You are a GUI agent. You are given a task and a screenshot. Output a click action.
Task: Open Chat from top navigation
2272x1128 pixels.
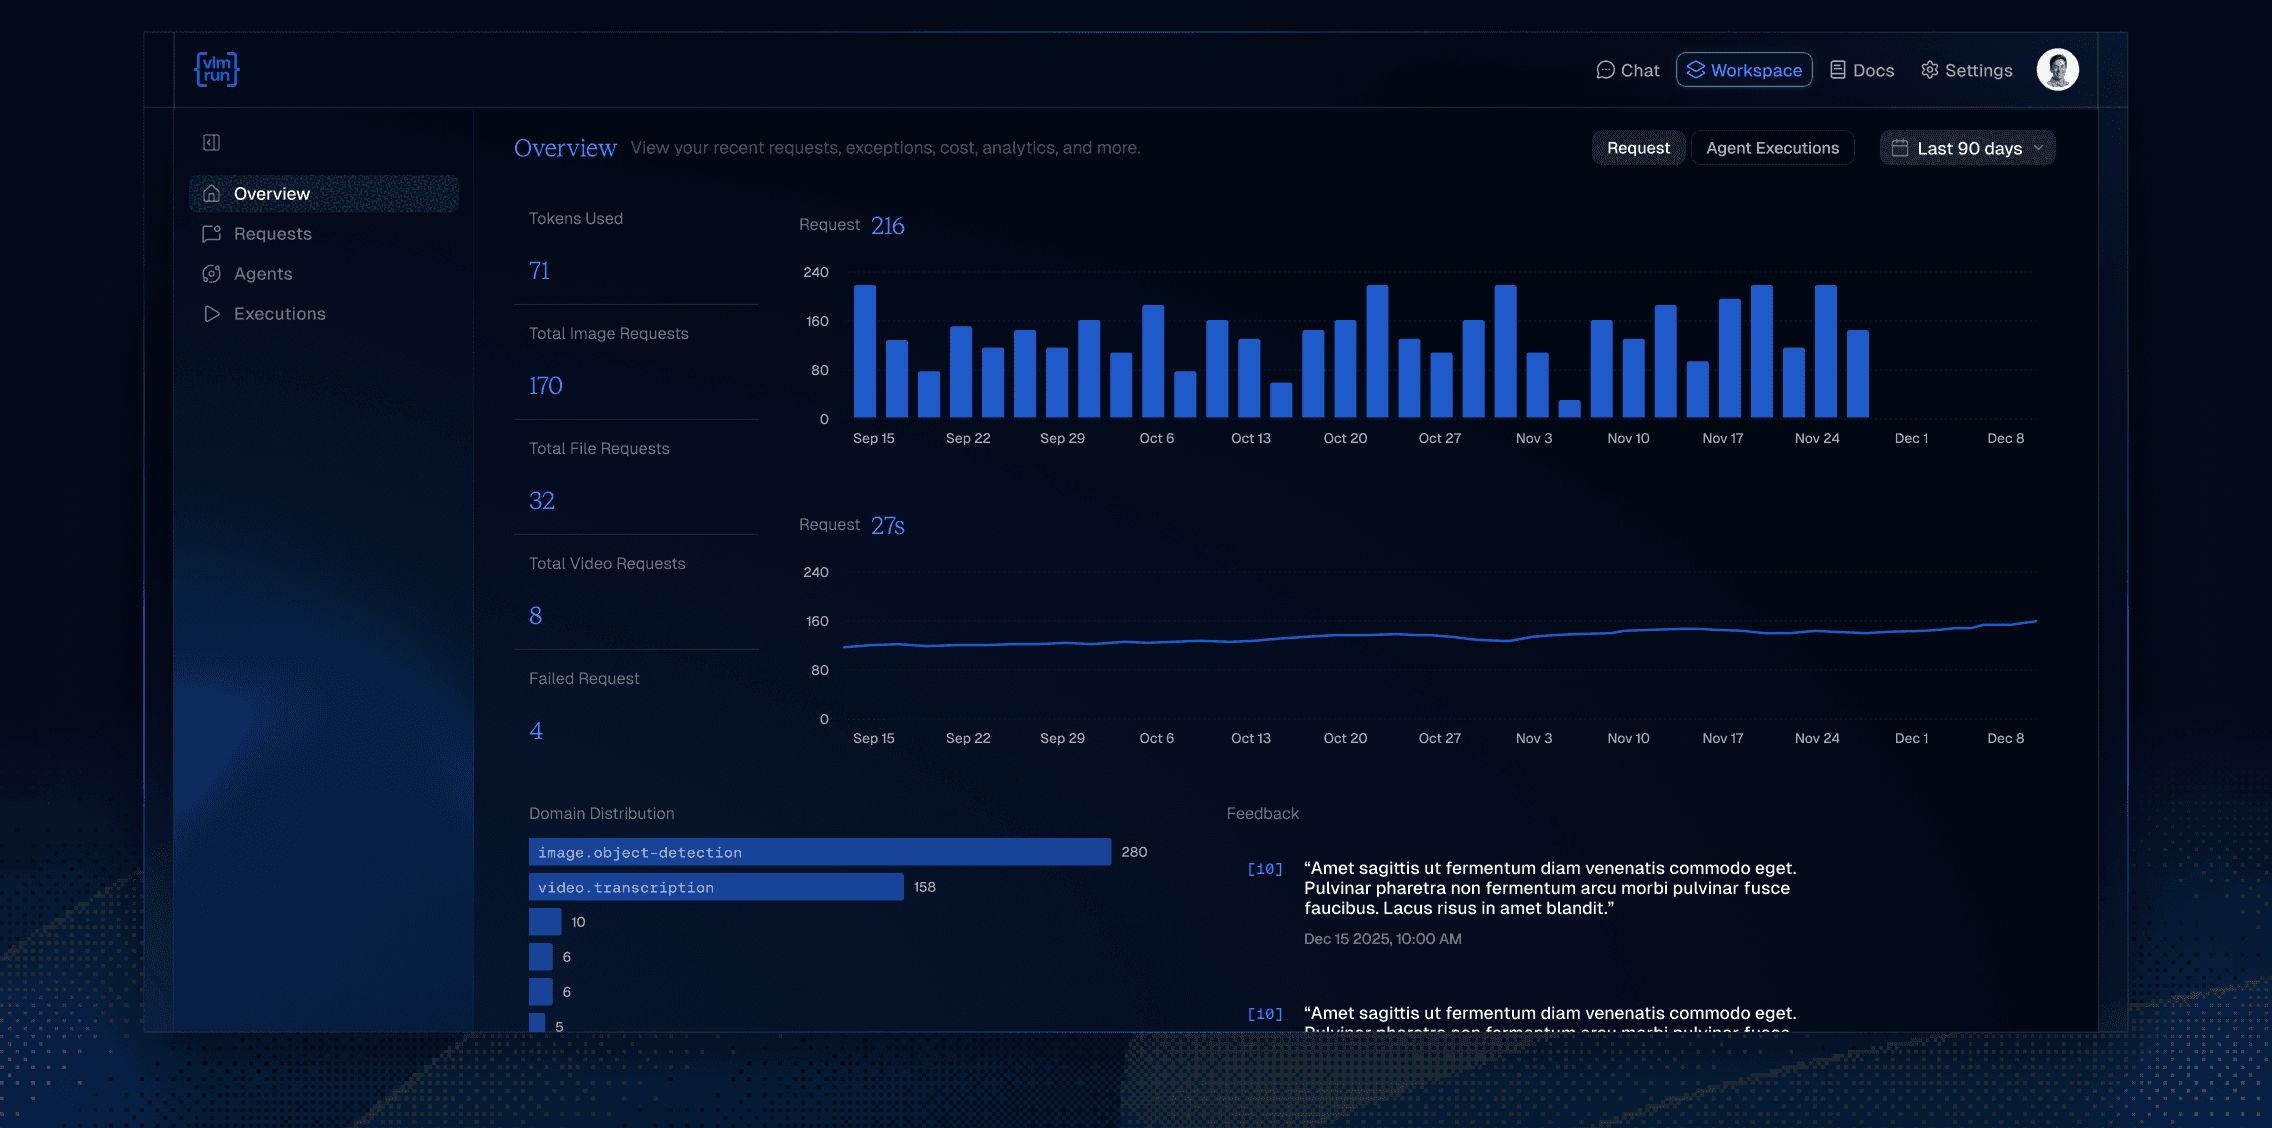click(x=1628, y=70)
